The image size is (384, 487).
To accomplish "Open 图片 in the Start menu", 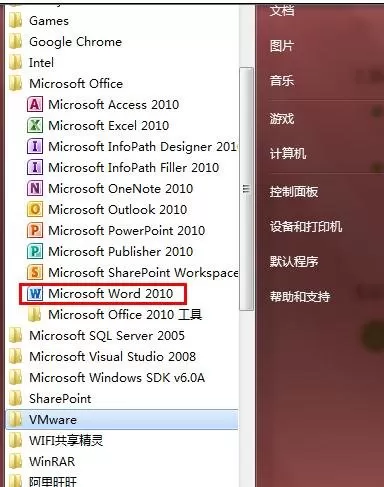I will [282, 46].
